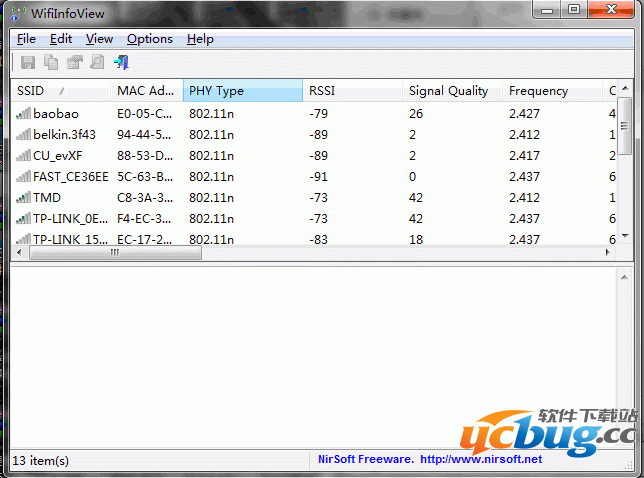The image size is (644, 478).
Task: Click the signal icon beside belkin.3f43
Action: point(23,134)
